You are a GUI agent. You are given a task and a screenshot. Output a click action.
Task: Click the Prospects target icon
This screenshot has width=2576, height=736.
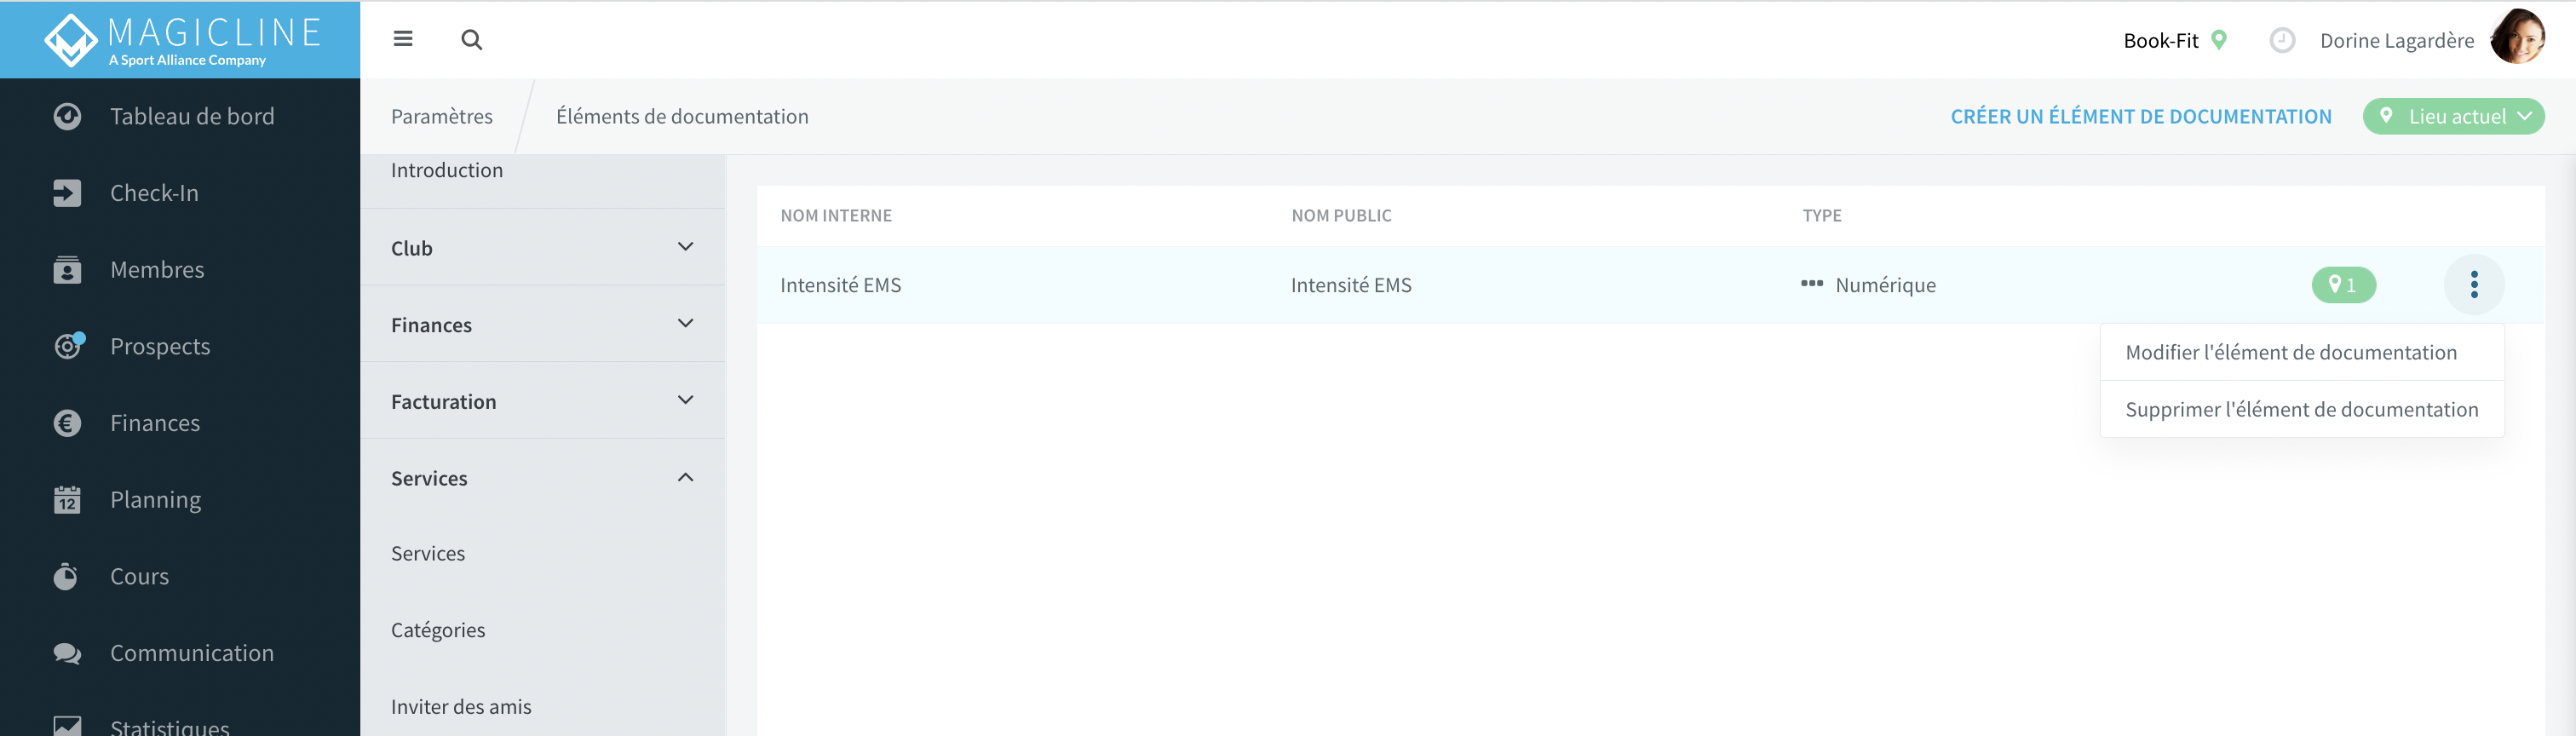68,346
